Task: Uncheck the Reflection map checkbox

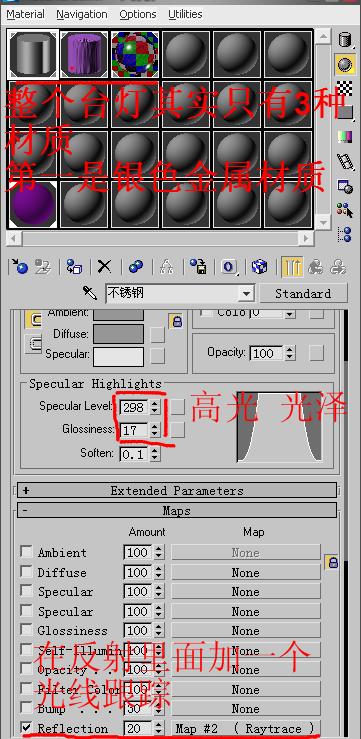Action: pyautogui.click(x=27, y=728)
